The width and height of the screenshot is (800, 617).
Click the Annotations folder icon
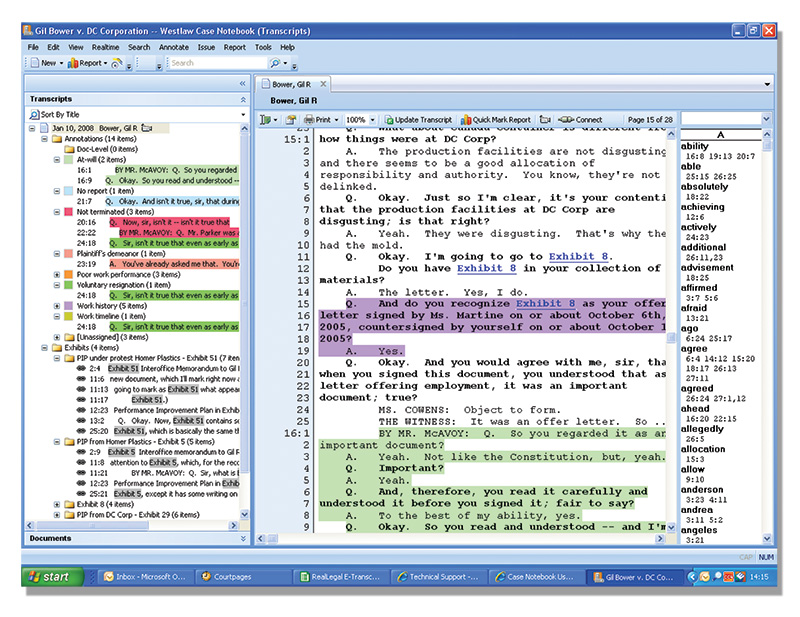pyautogui.click(x=57, y=139)
